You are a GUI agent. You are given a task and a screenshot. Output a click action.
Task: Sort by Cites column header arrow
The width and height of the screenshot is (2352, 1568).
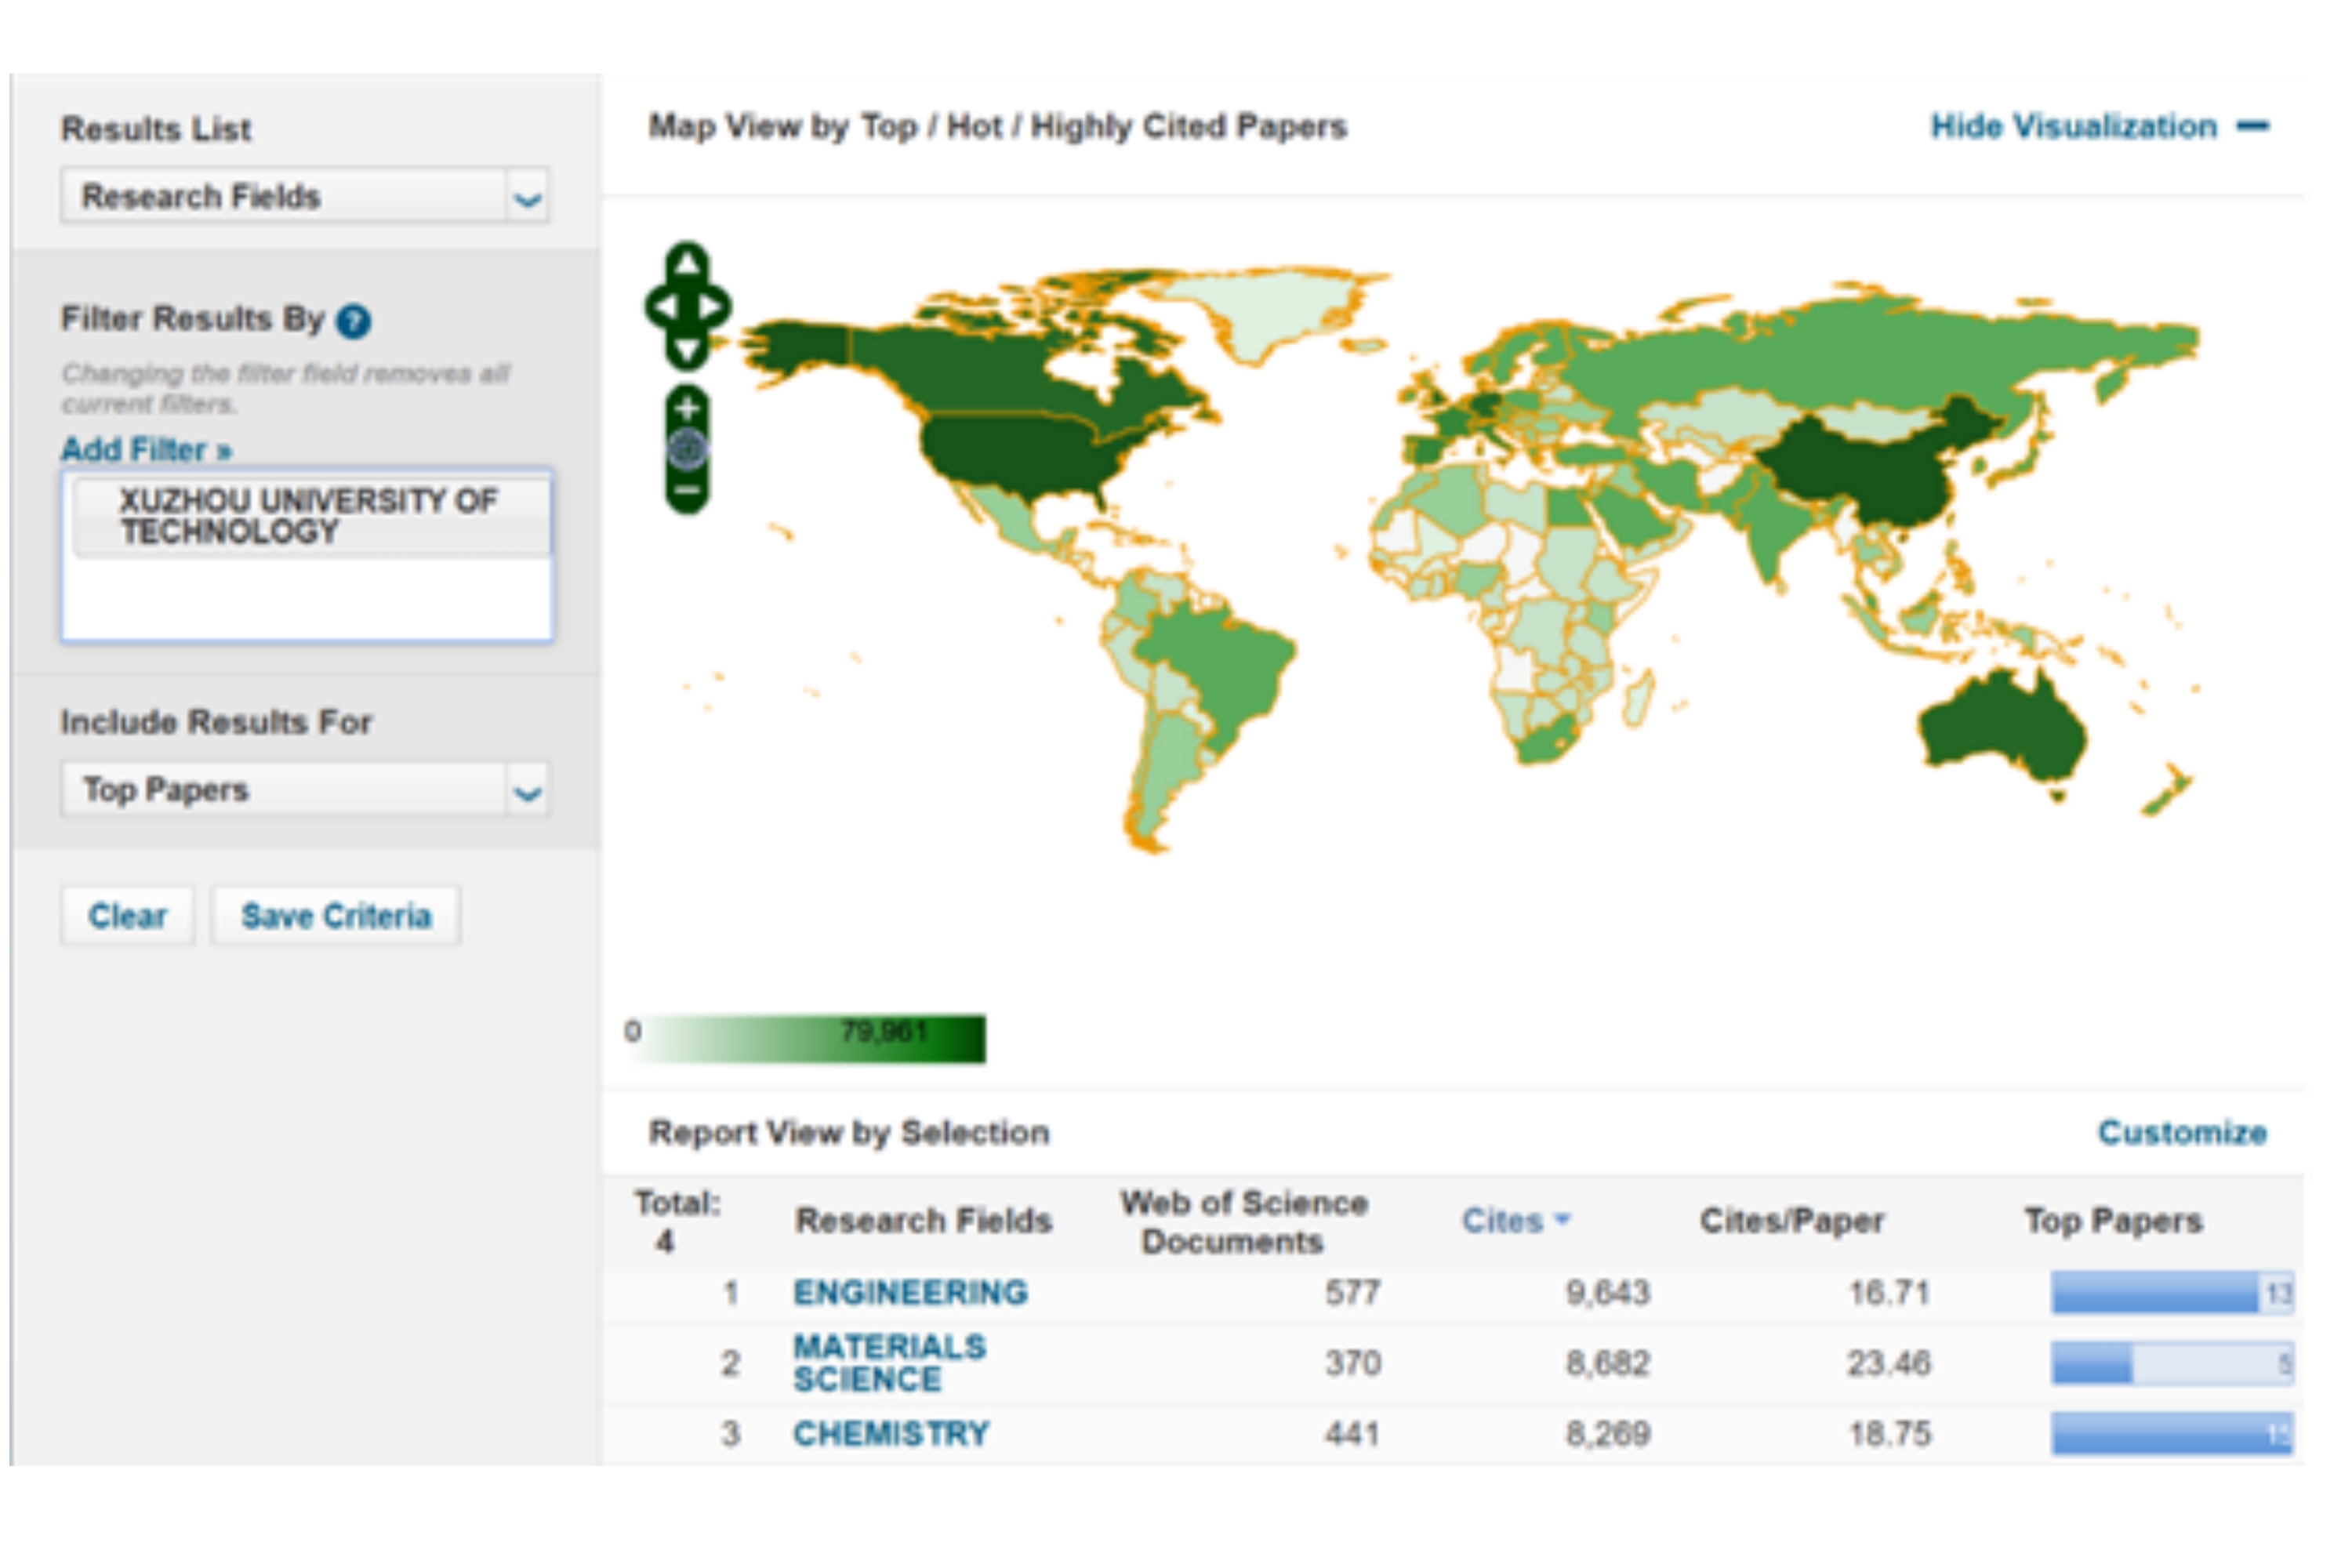coord(1563,1219)
